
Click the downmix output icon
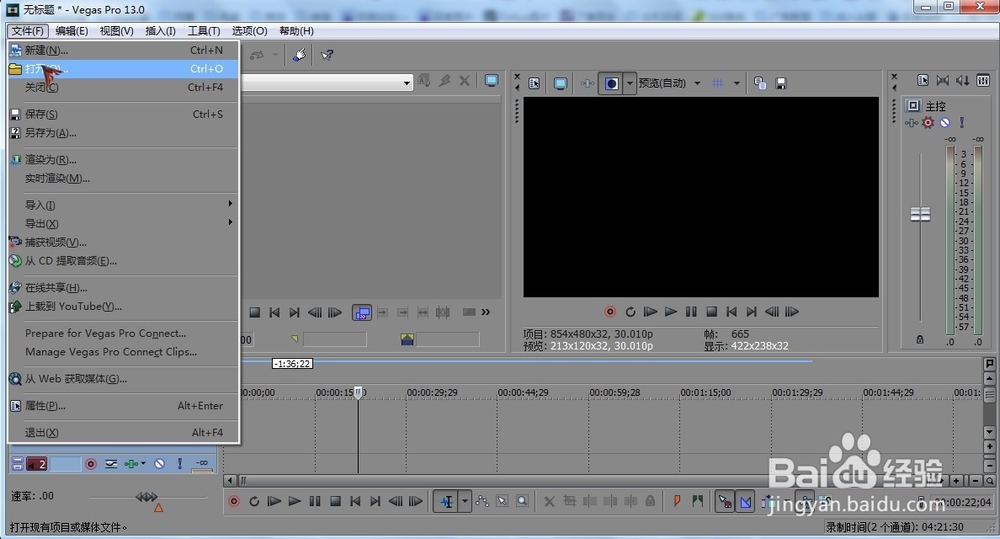(x=943, y=80)
